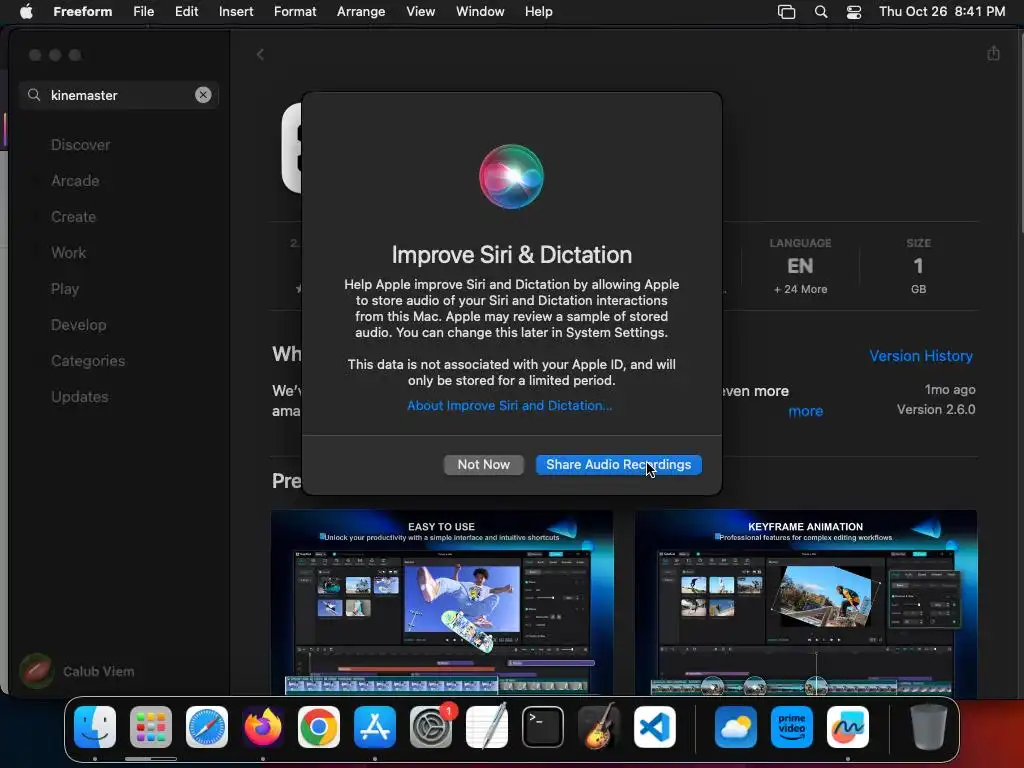Open Finder from the dock

[x=95, y=727]
